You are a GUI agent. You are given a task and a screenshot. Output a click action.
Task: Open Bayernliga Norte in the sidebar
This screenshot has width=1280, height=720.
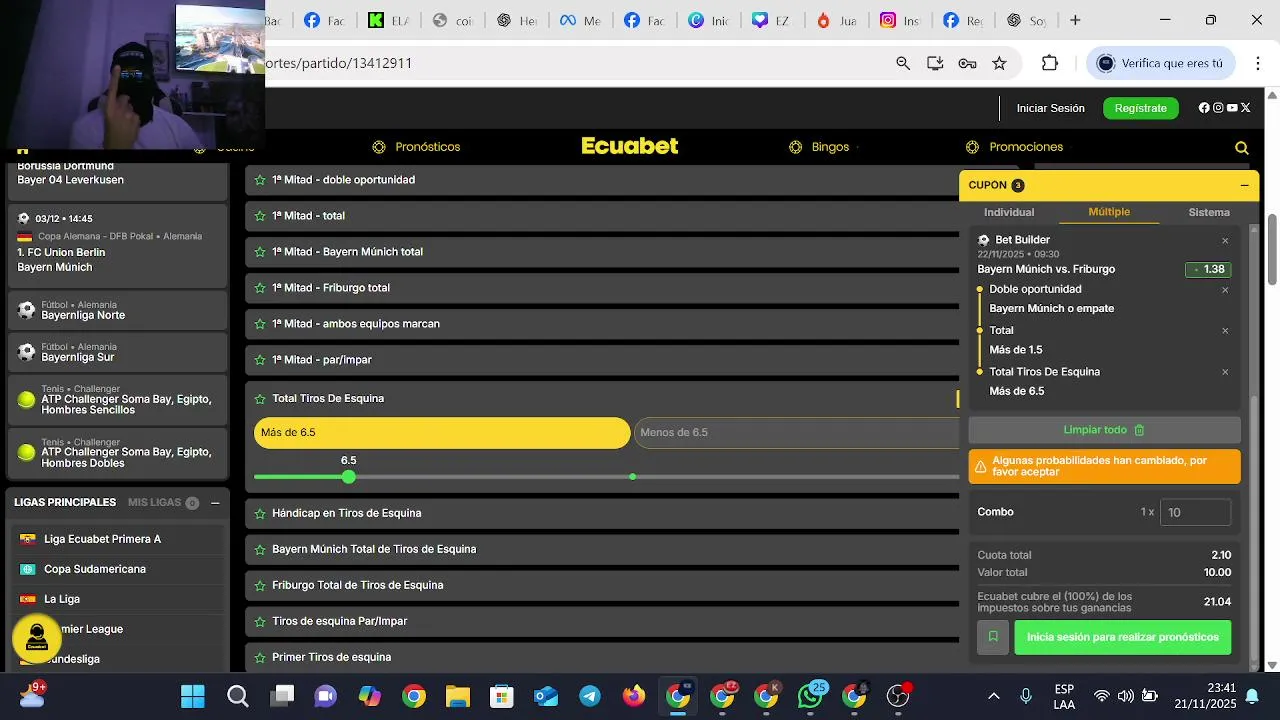(x=118, y=310)
